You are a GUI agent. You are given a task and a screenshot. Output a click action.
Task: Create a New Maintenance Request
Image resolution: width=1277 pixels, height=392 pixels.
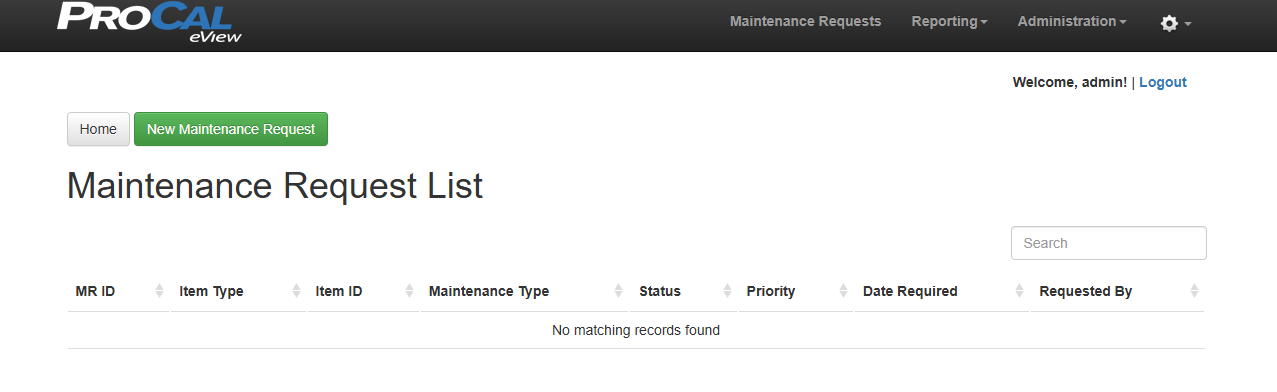[231, 129]
